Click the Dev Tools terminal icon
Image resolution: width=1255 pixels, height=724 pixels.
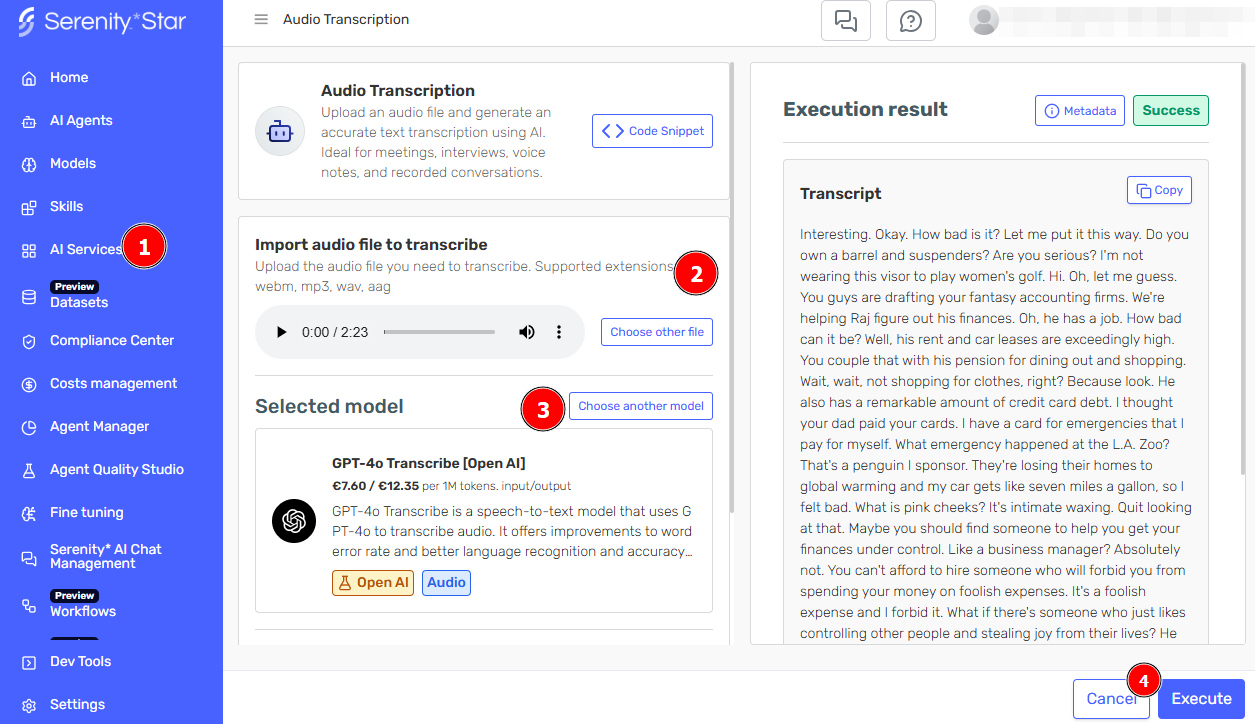[x=29, y=662]
